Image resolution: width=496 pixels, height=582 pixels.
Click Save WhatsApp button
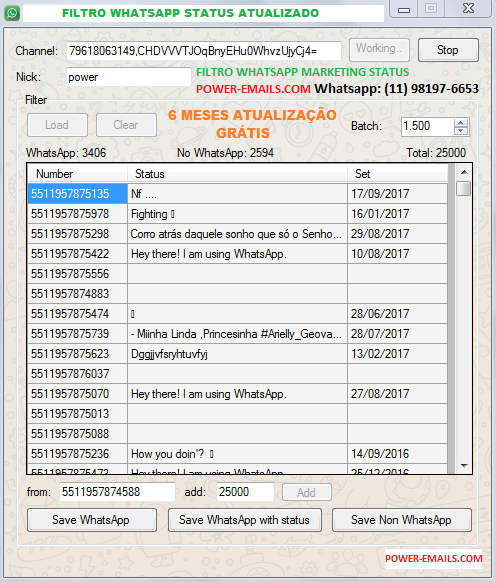click(x=91, y=520)
